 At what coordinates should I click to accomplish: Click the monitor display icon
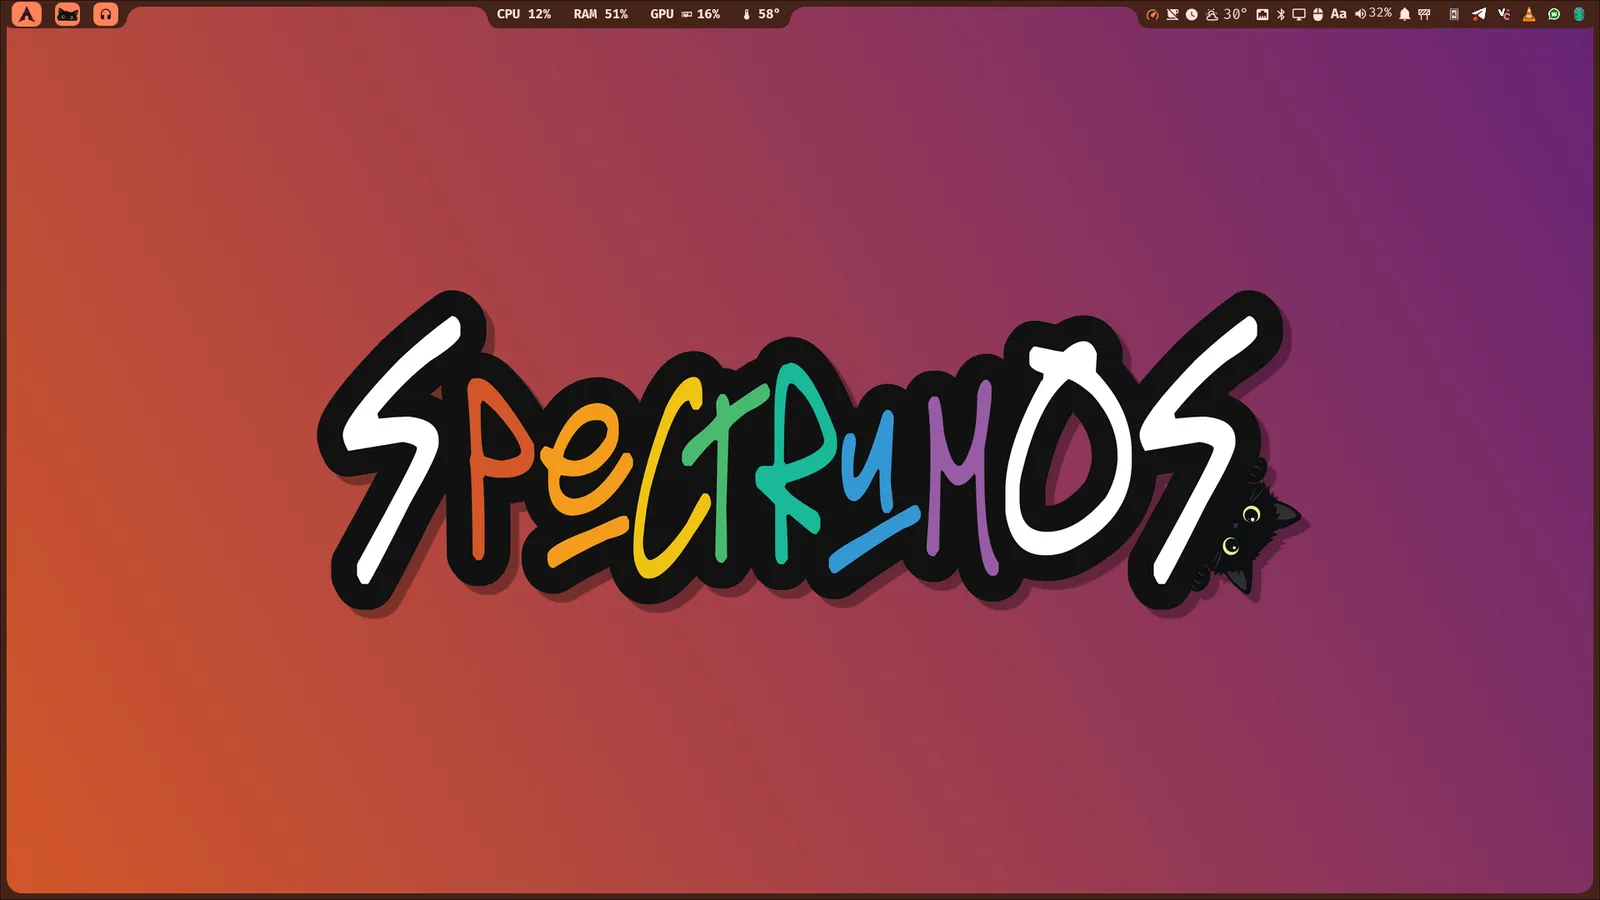1299,14
